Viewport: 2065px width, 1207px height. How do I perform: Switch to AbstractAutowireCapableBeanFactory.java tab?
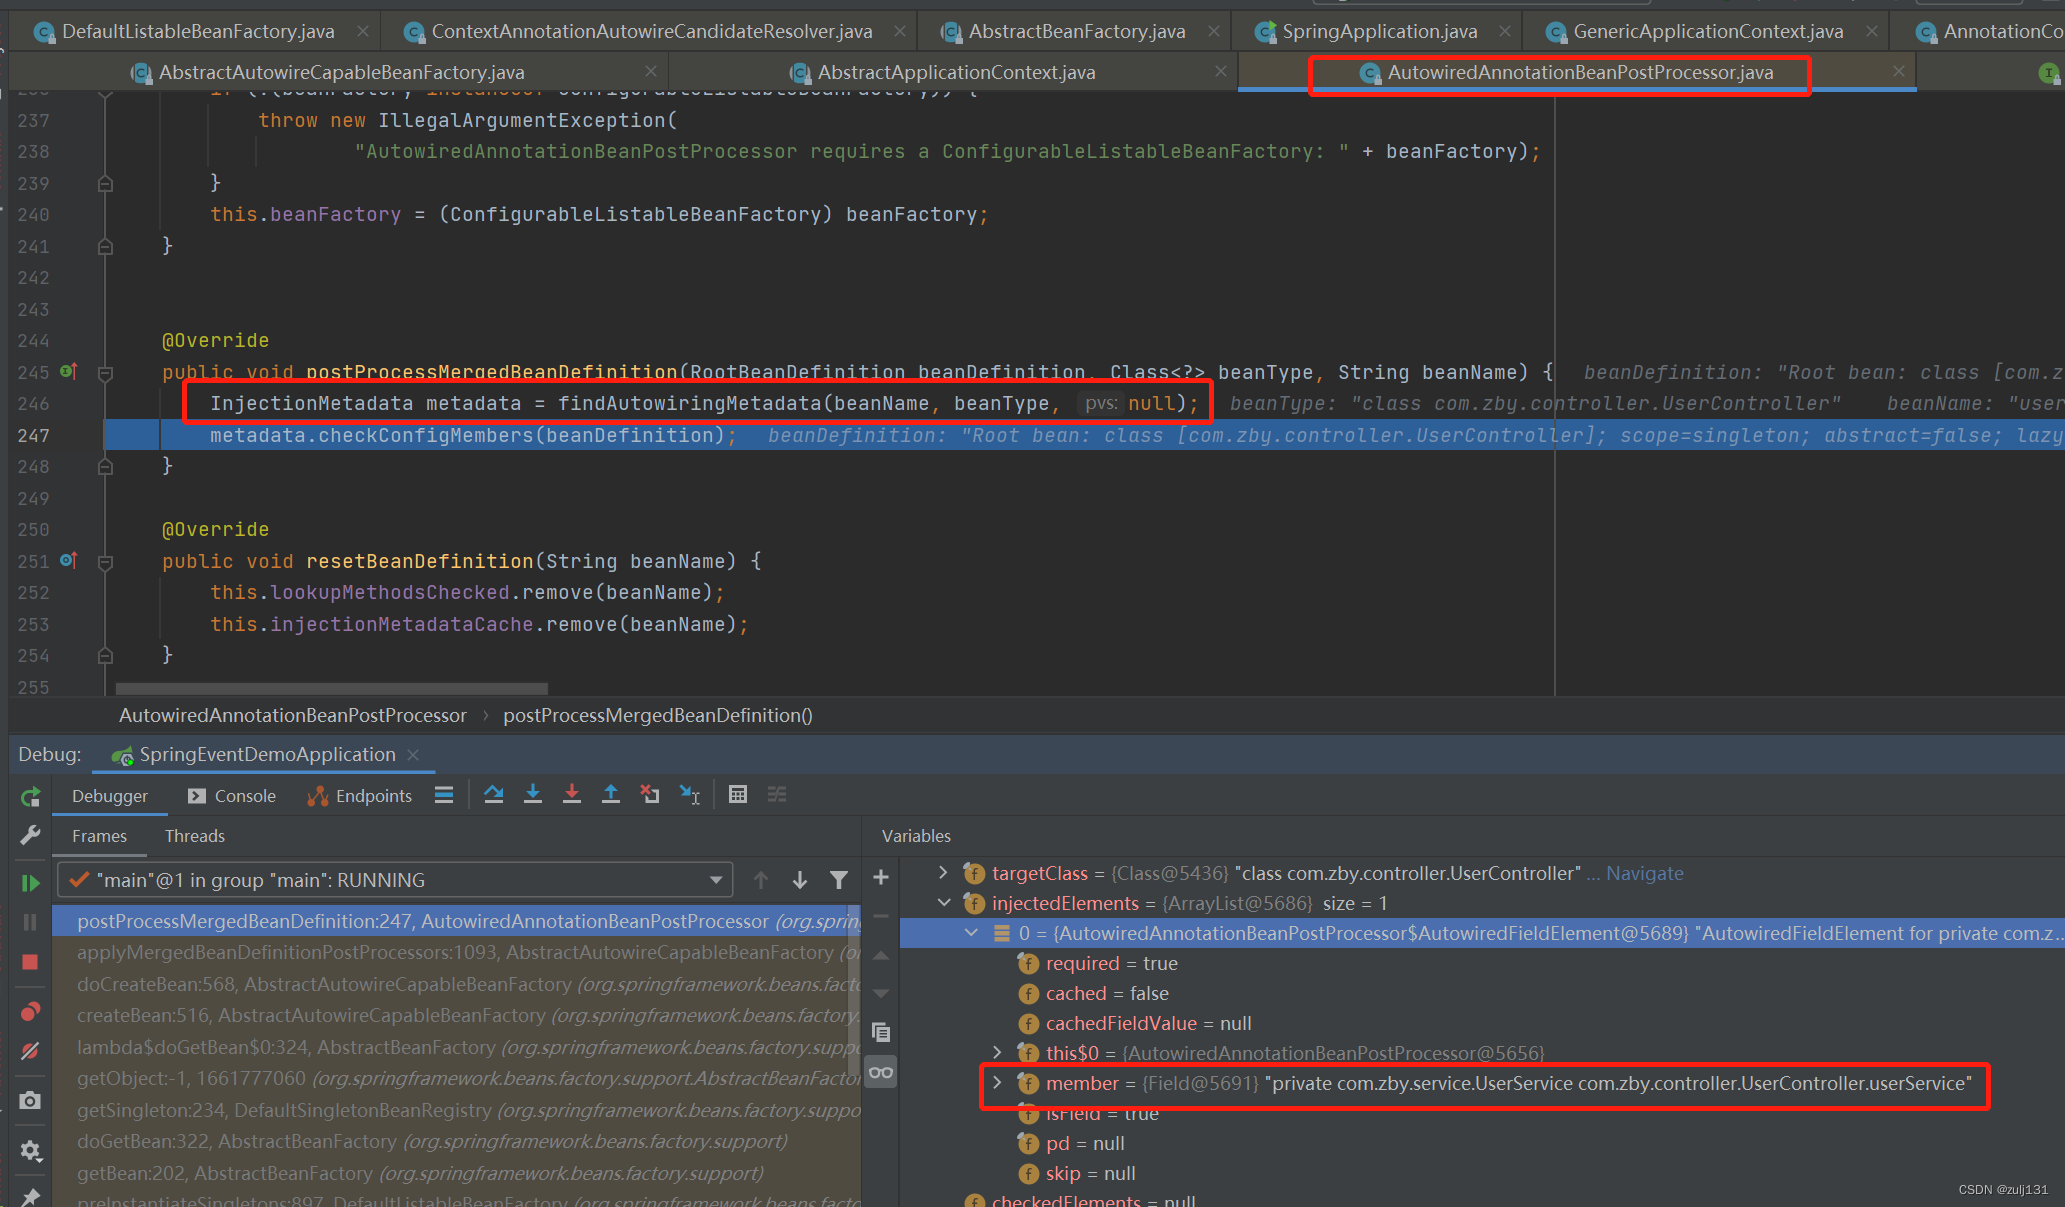click(x=341, y=72)
